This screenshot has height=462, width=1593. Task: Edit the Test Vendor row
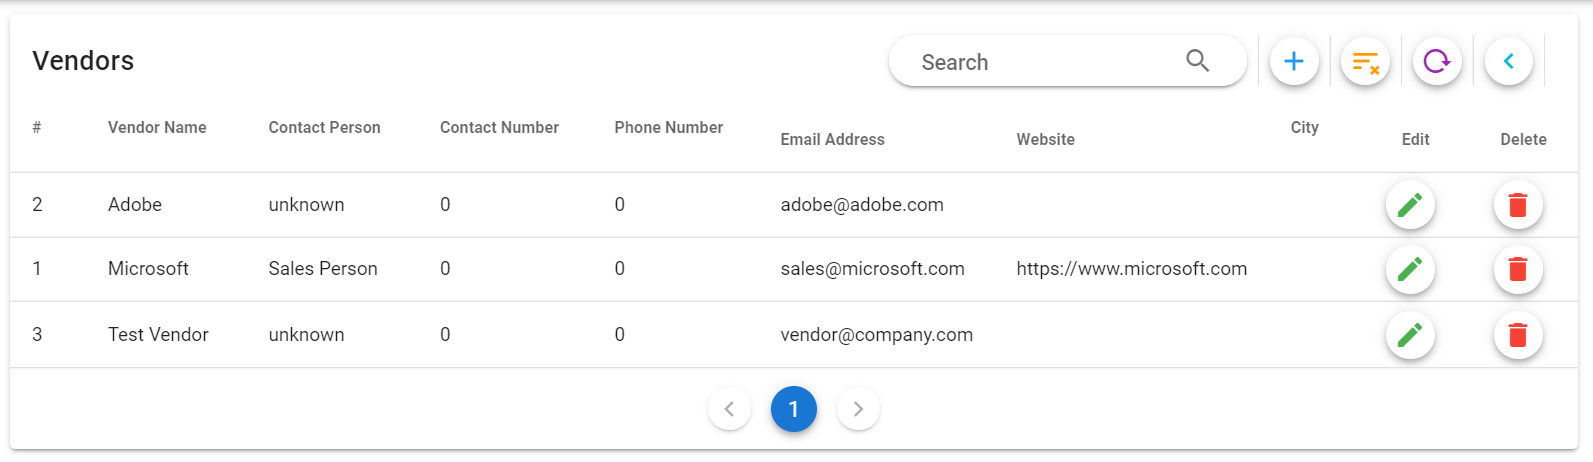coord(1410,335)
